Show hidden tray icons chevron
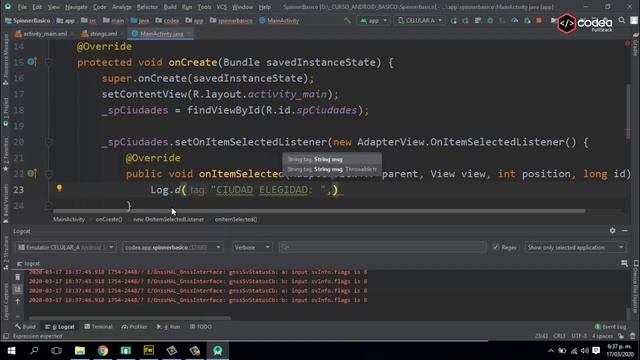The width and height of the screenshot is (640, 360). pos(551,351)
